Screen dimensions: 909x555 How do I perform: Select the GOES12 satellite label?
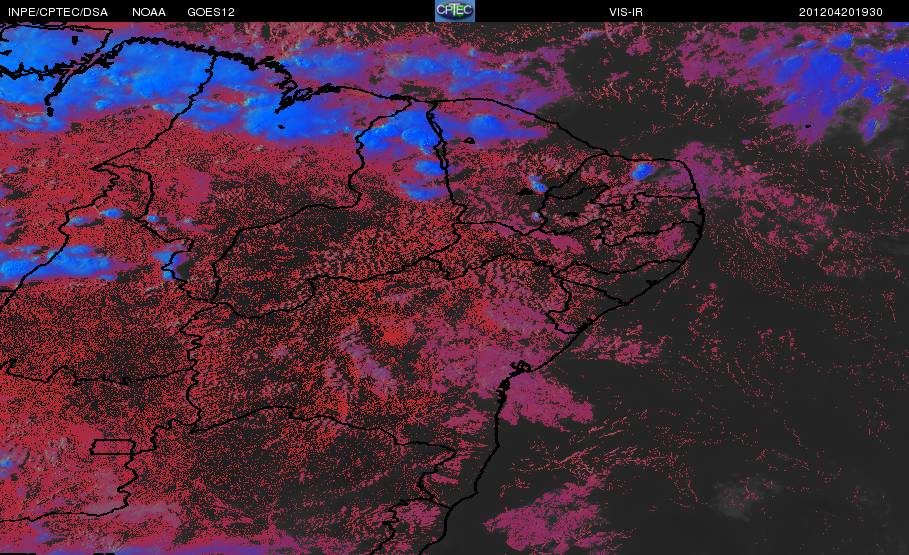(x=211, y=12)
